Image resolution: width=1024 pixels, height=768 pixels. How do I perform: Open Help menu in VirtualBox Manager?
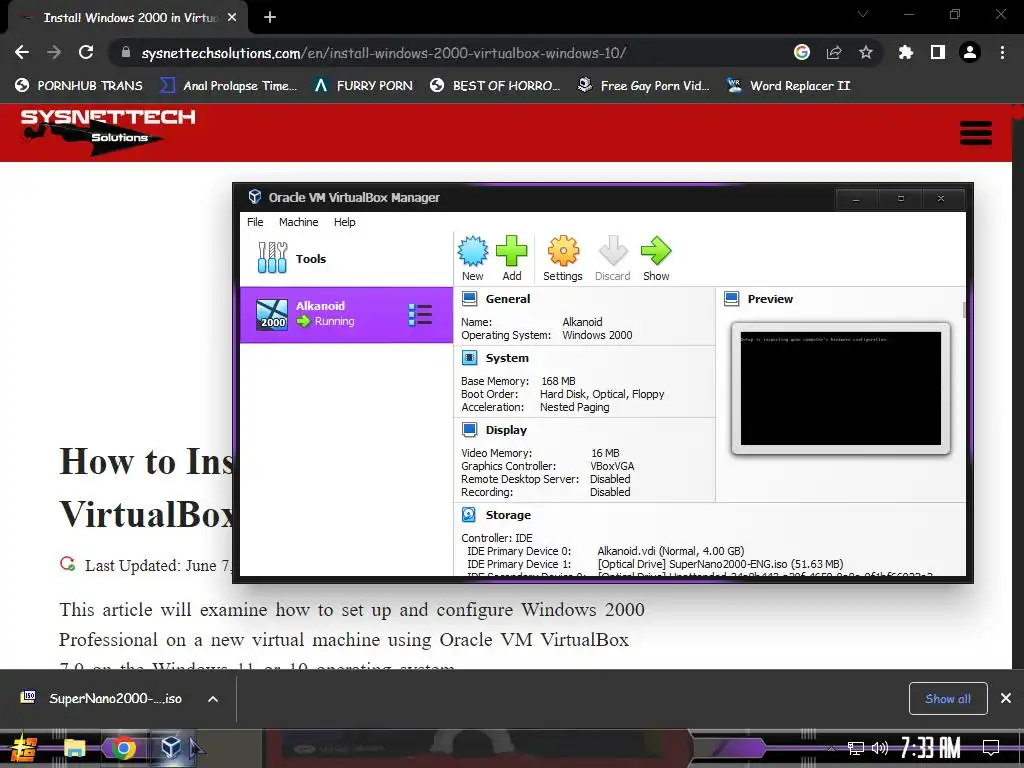pos(345,222)
